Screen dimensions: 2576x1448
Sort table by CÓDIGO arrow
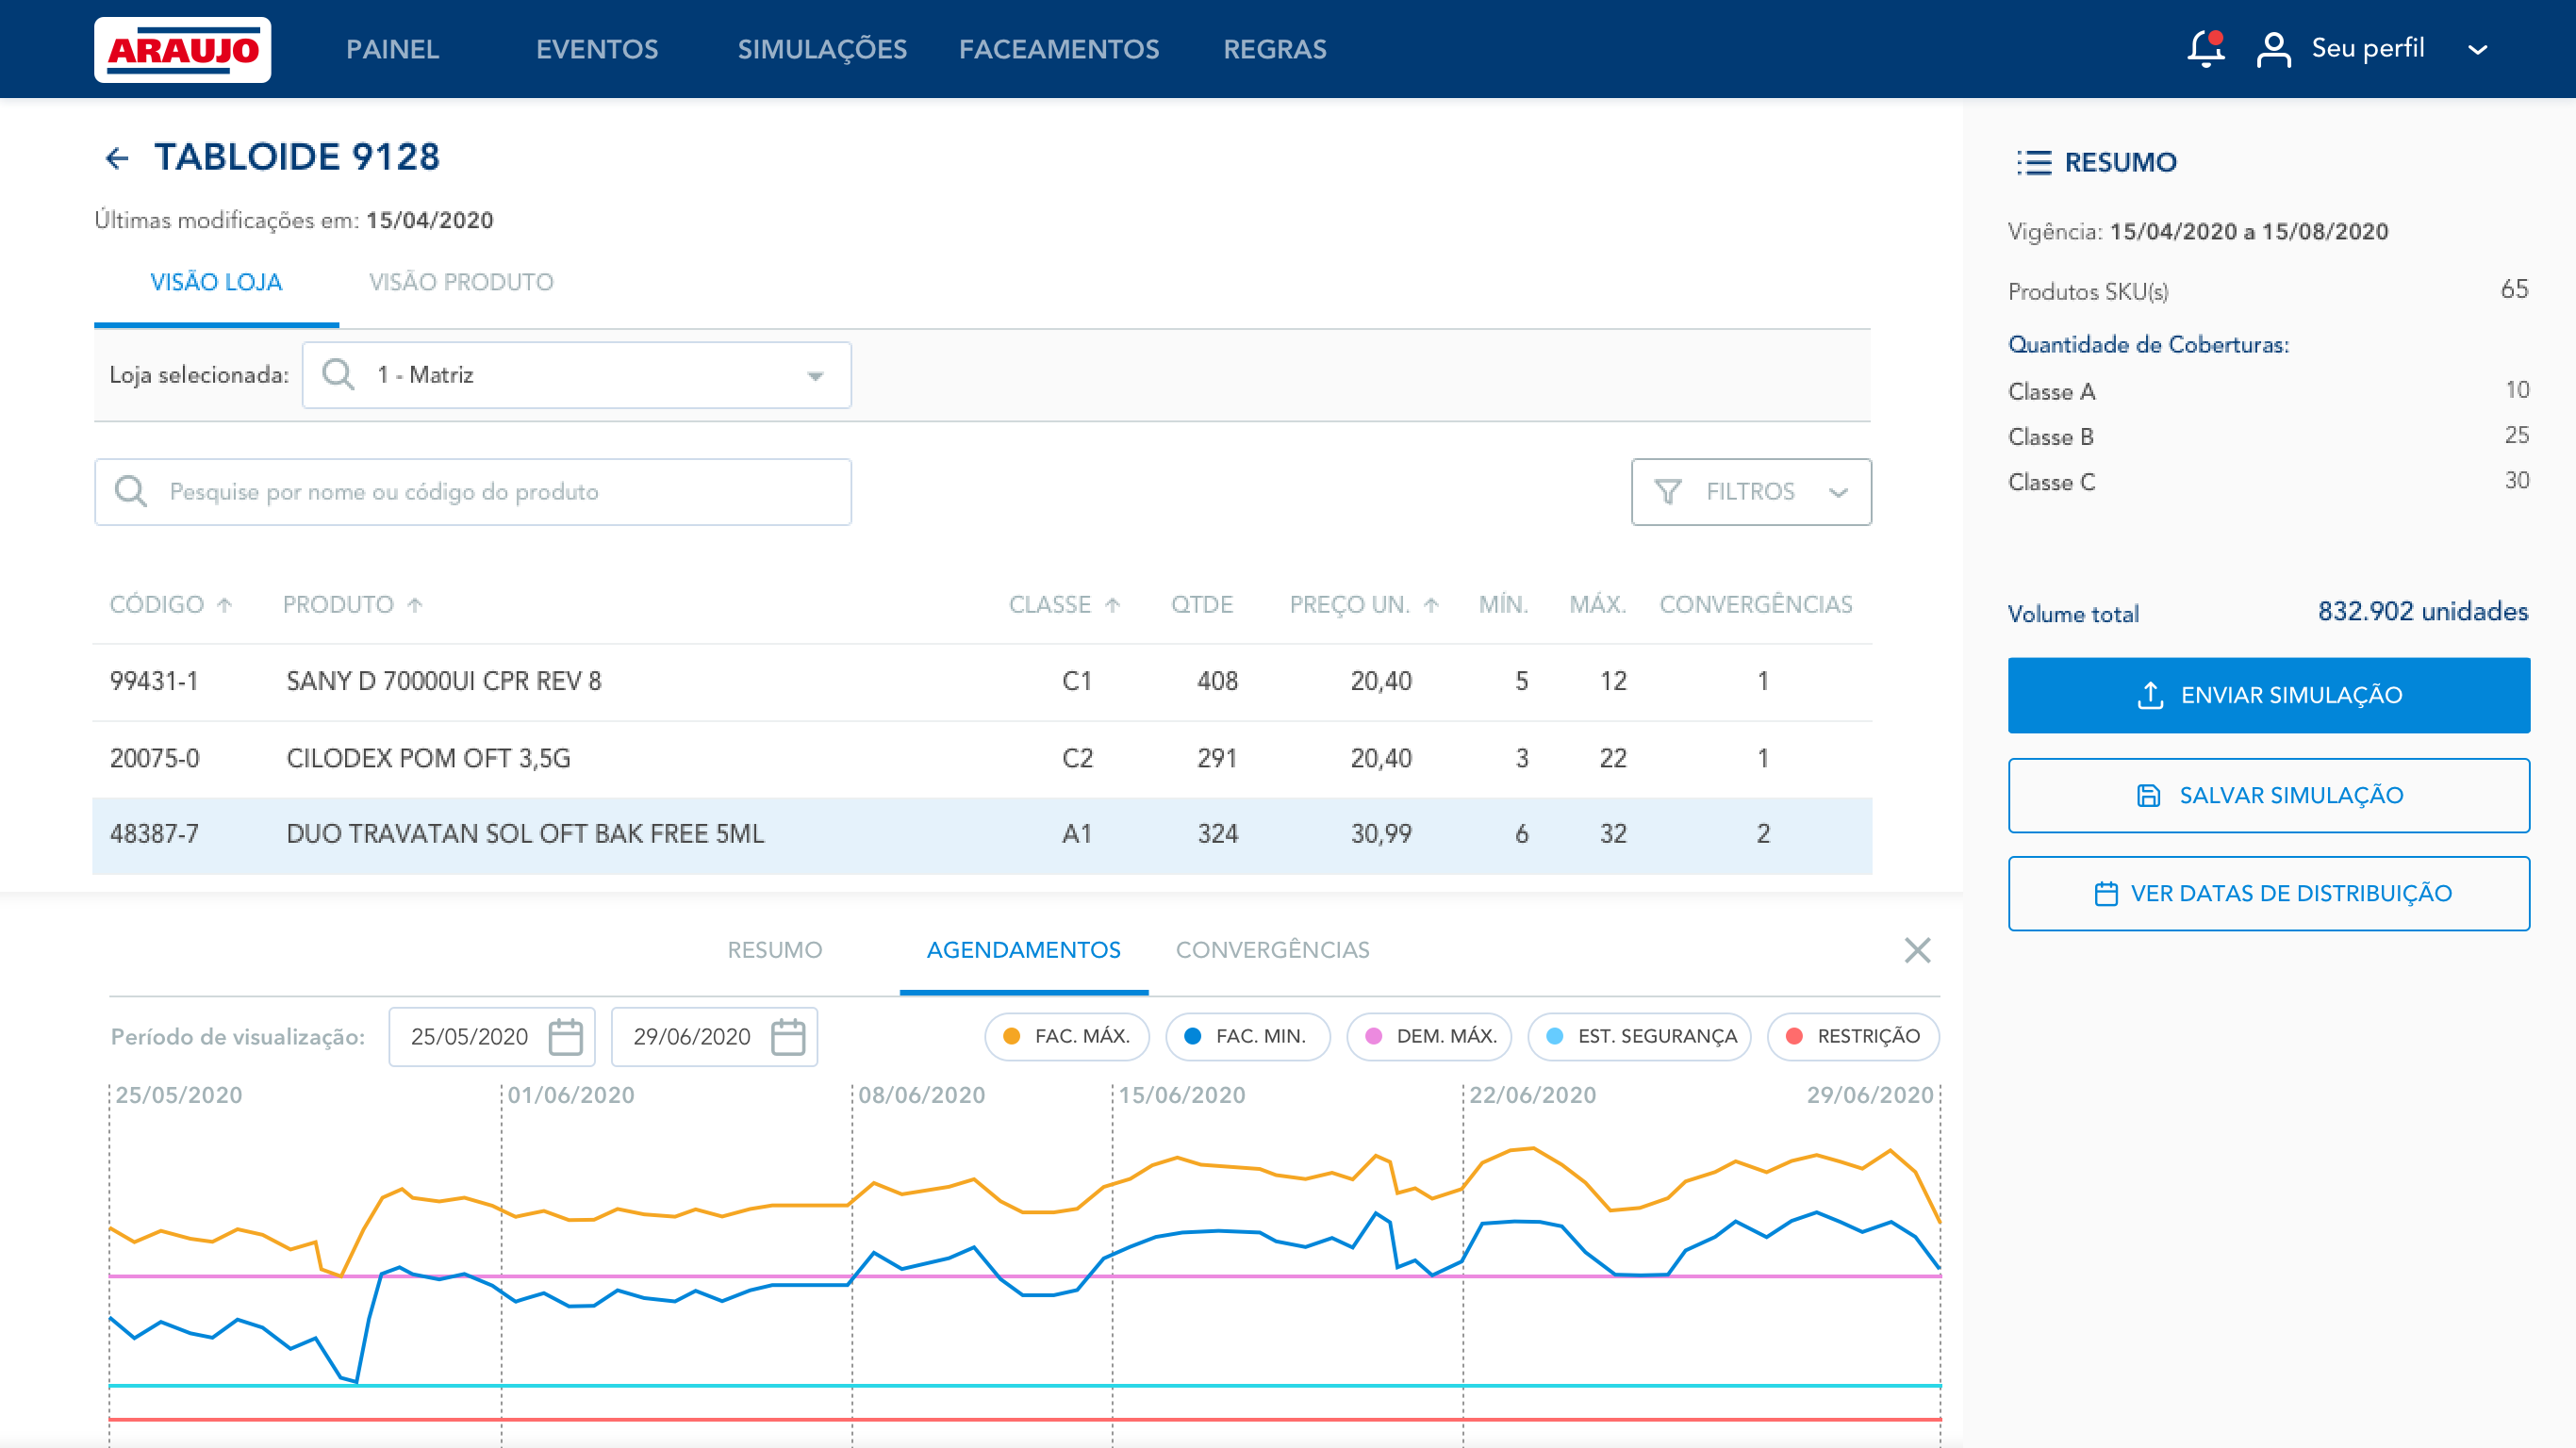pos(224,605)
